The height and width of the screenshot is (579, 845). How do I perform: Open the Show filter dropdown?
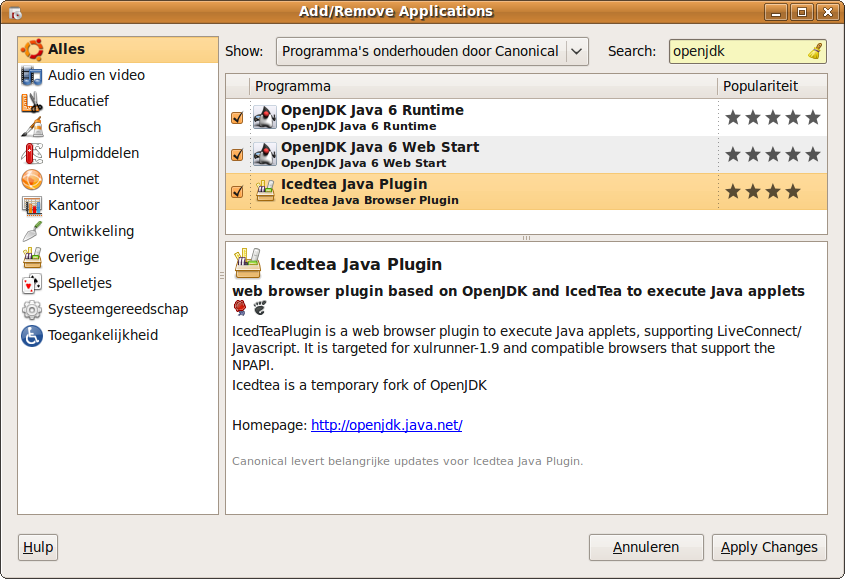432,51
